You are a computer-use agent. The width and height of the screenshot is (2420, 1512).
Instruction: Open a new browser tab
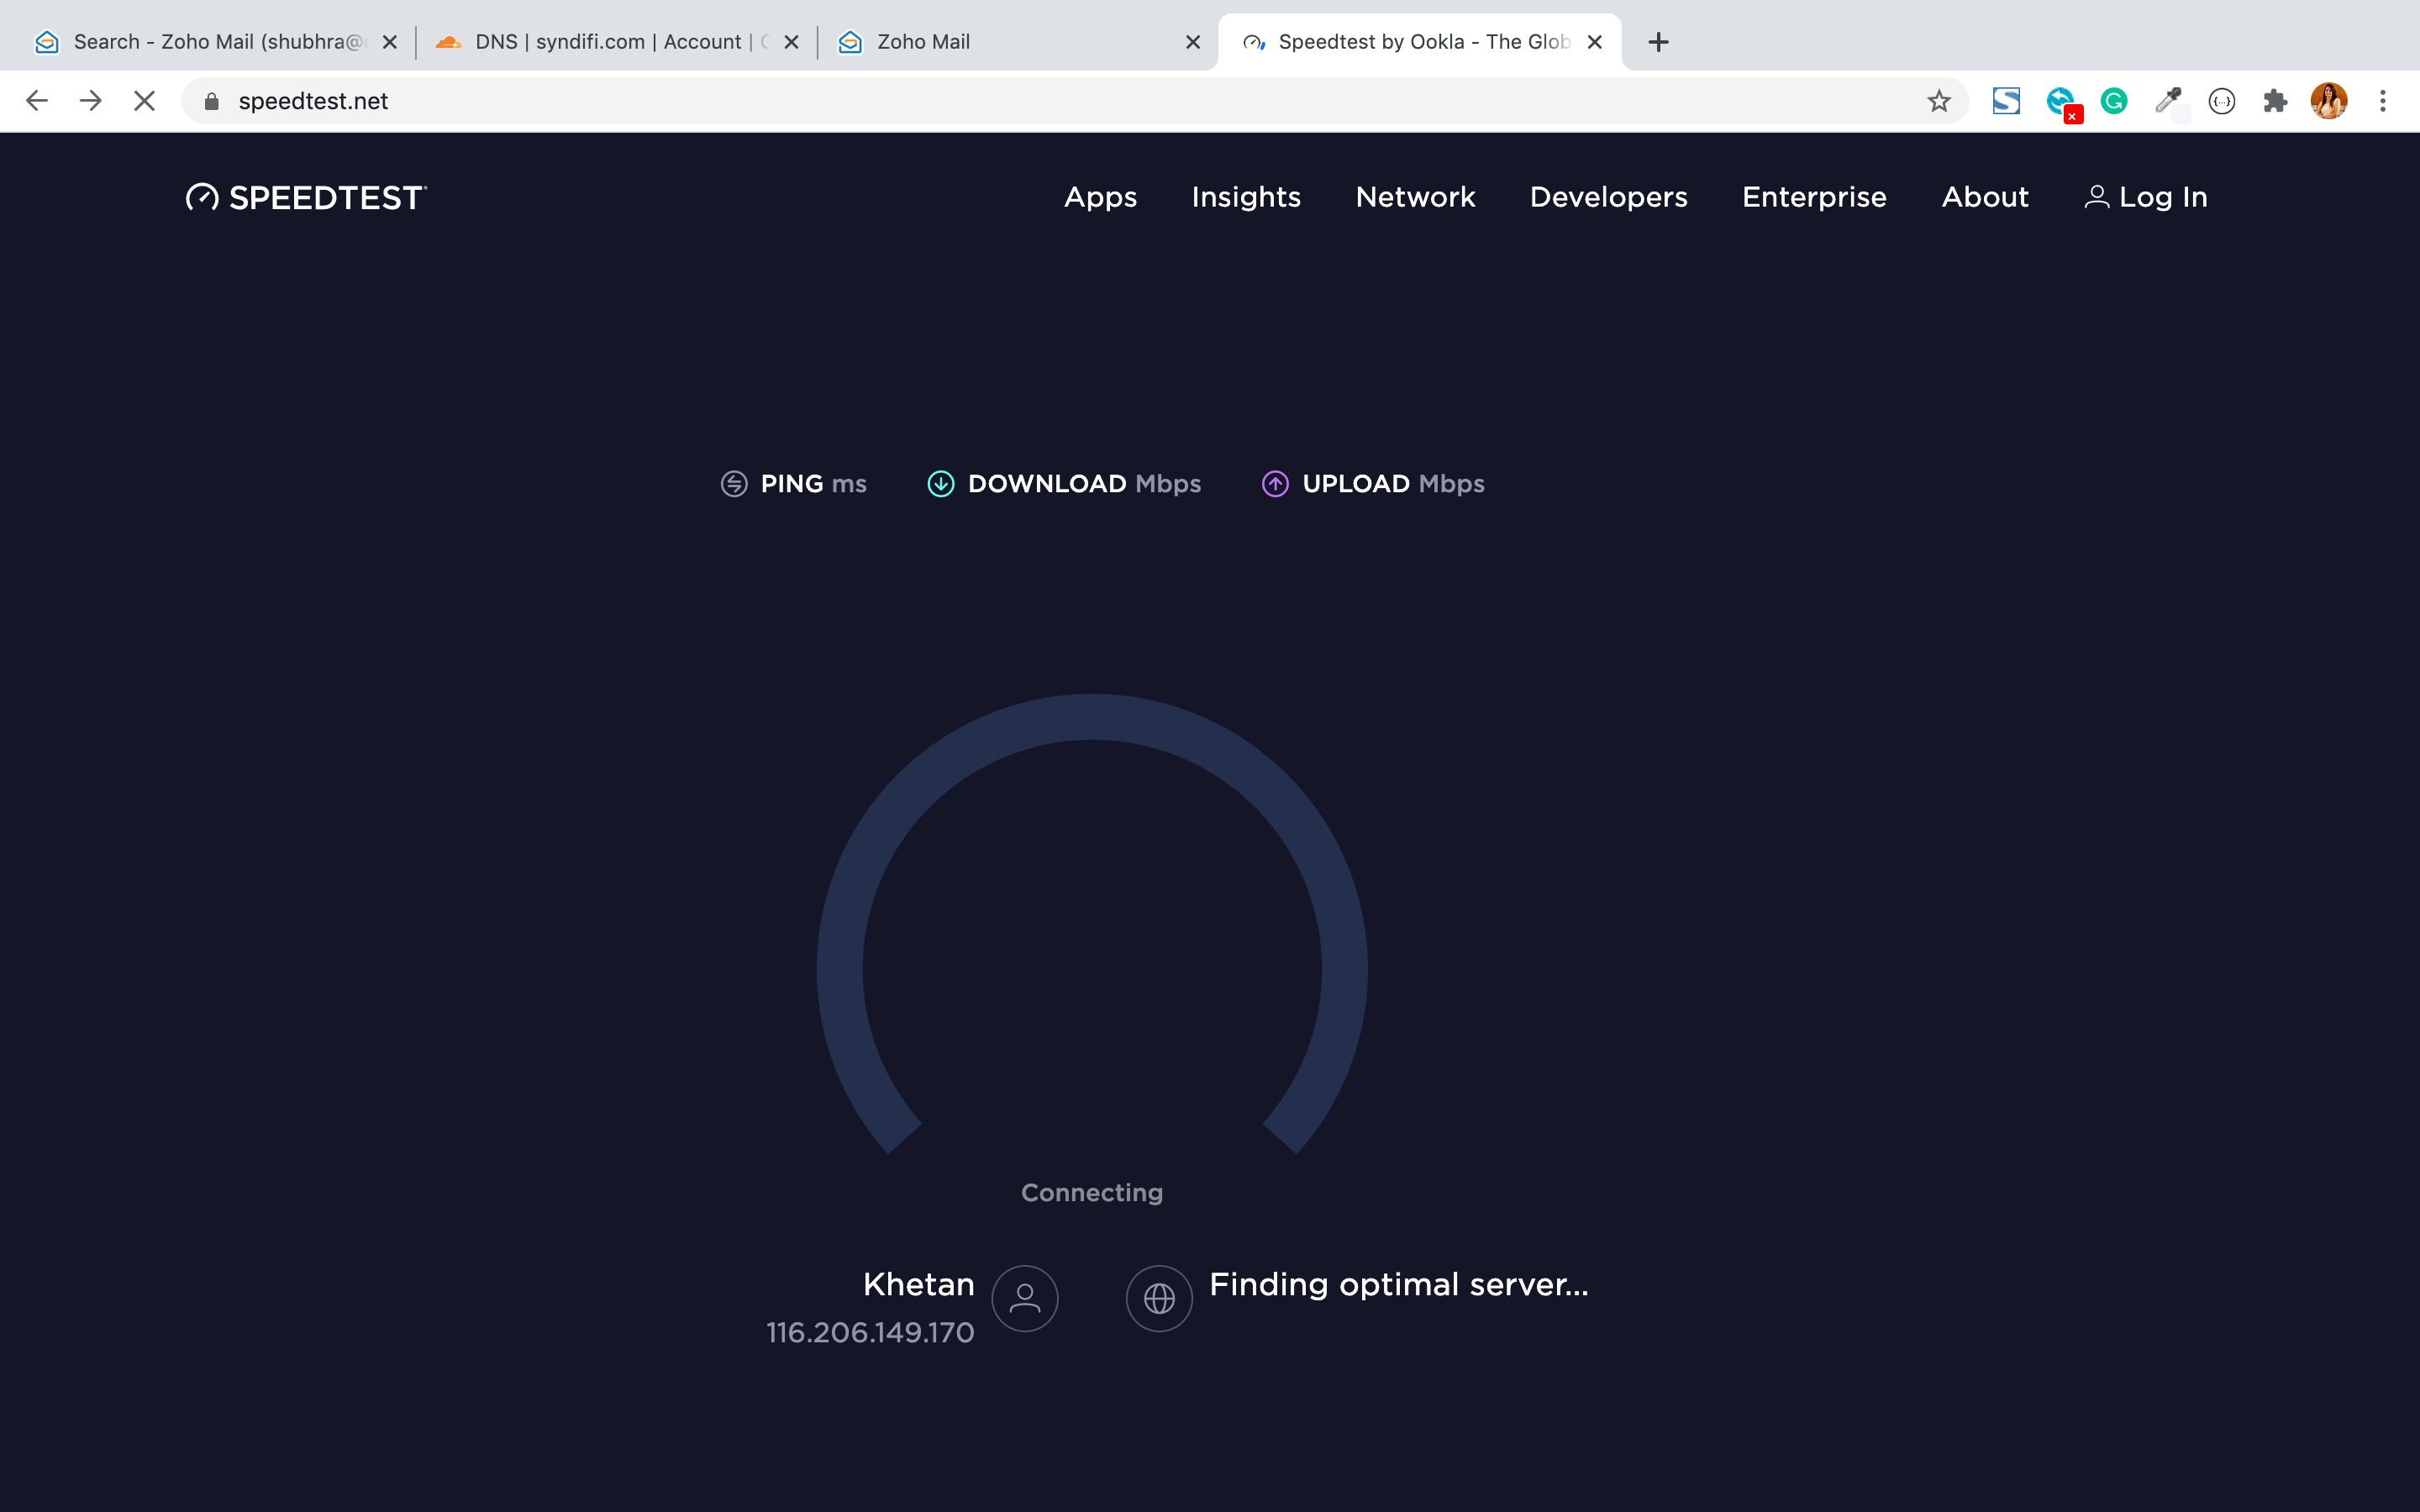[1658, 42]
